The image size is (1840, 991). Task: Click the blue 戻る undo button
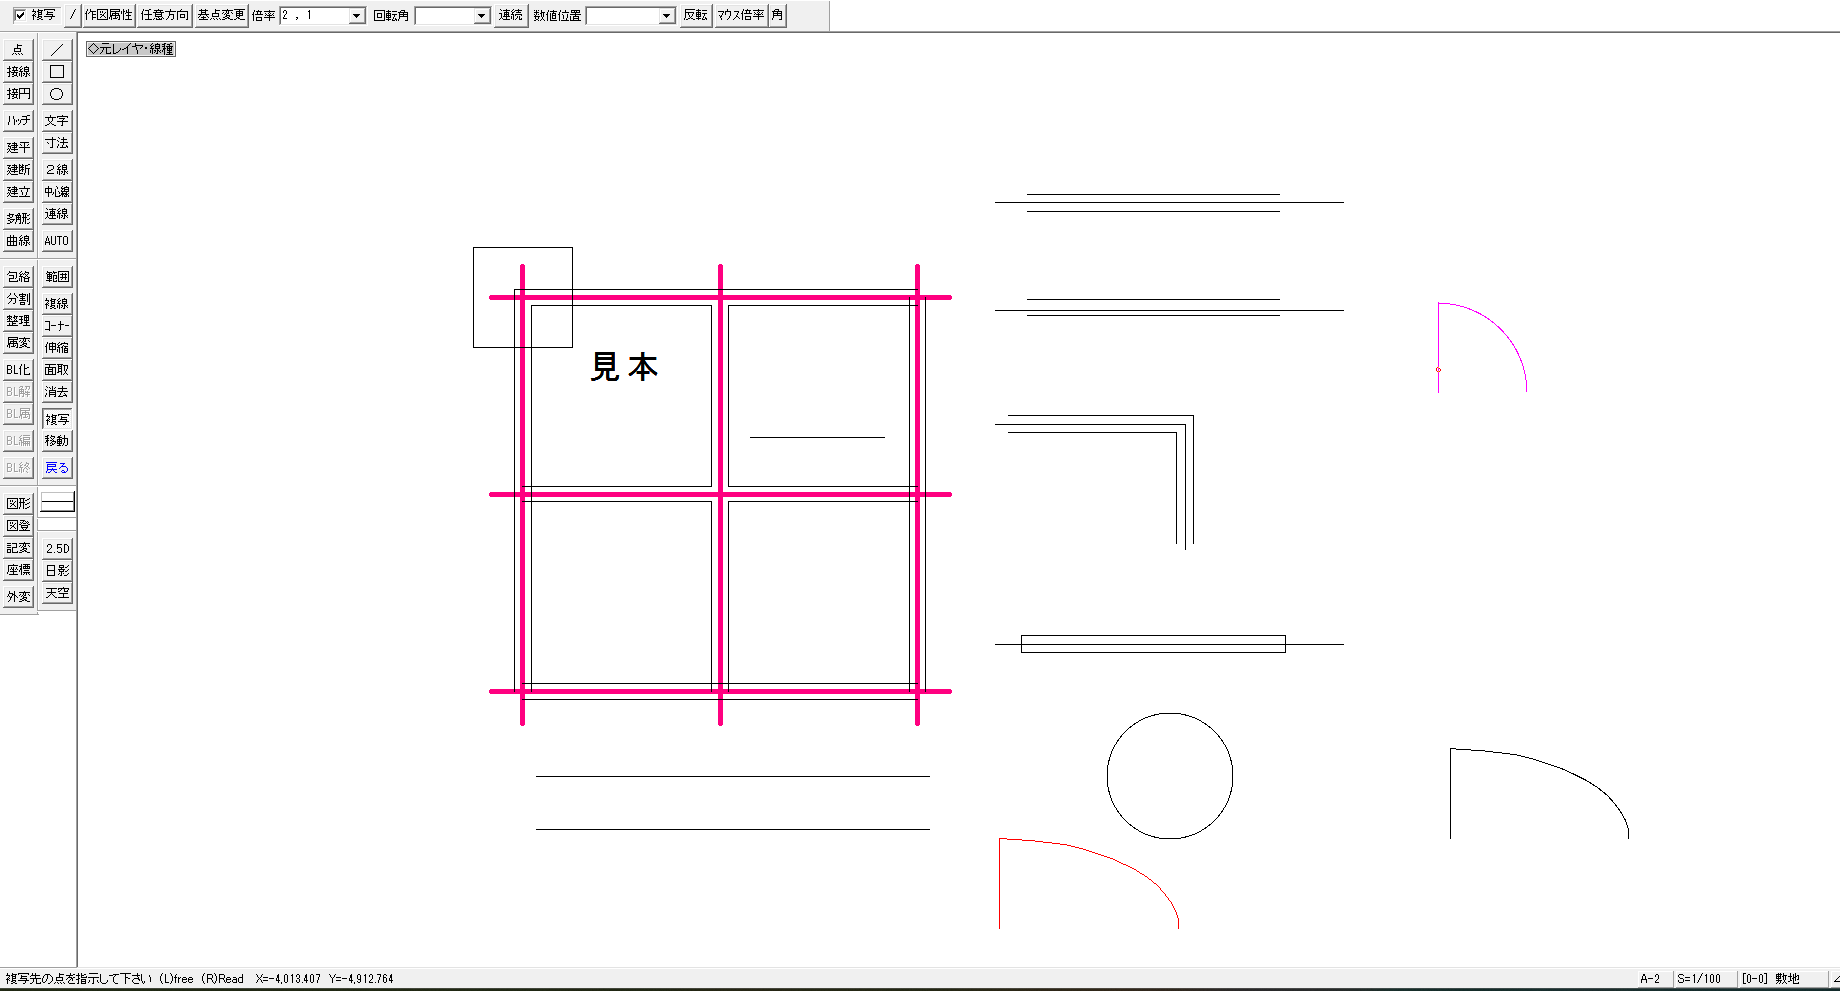point(57,467)
